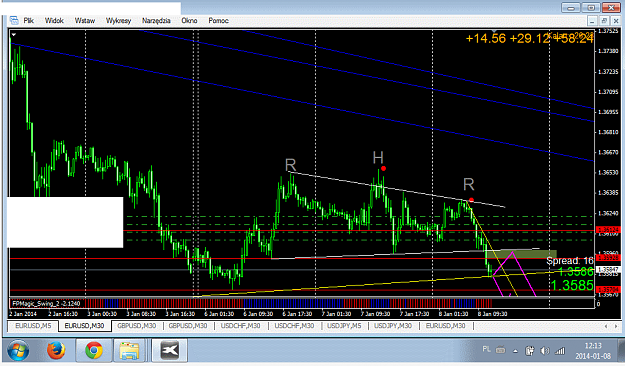Viewport: 625px width, 366px height.
Task: Click the PL language indicator
Action: [x=486, y=349]
